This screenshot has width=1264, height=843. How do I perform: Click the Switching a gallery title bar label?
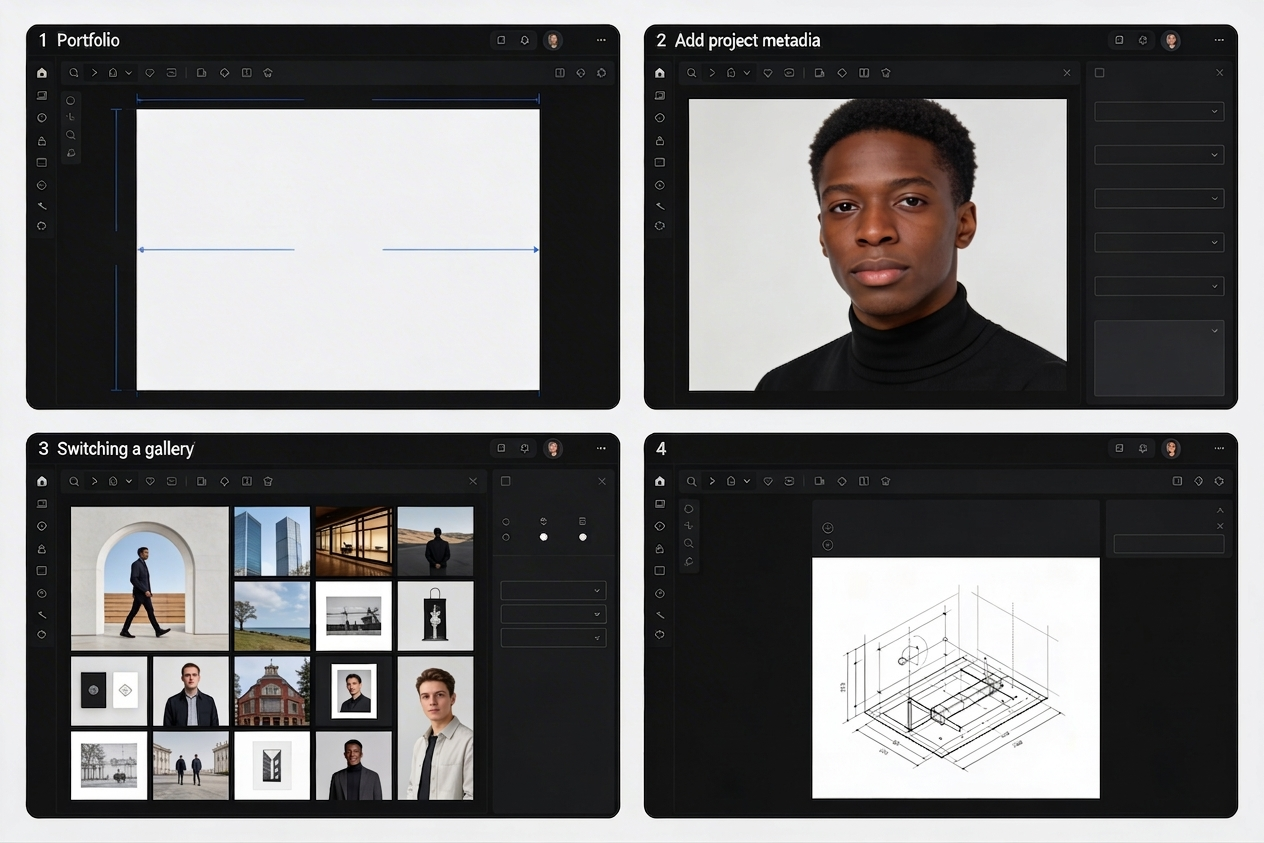tap(126, 449)
